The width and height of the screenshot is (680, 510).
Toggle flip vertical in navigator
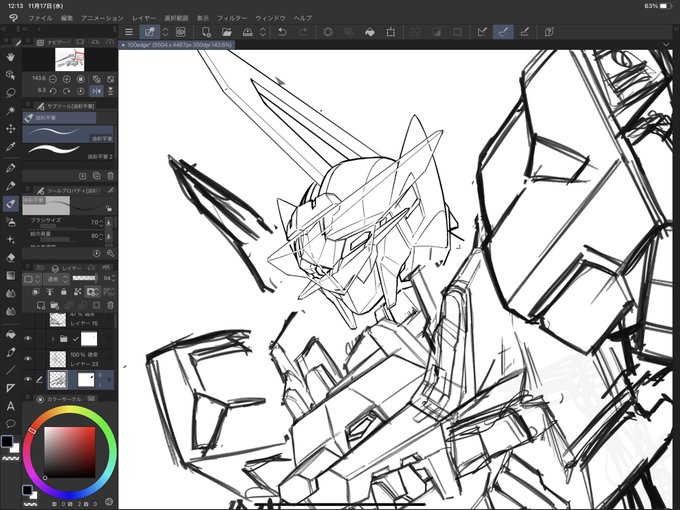(x=111, y=91)
